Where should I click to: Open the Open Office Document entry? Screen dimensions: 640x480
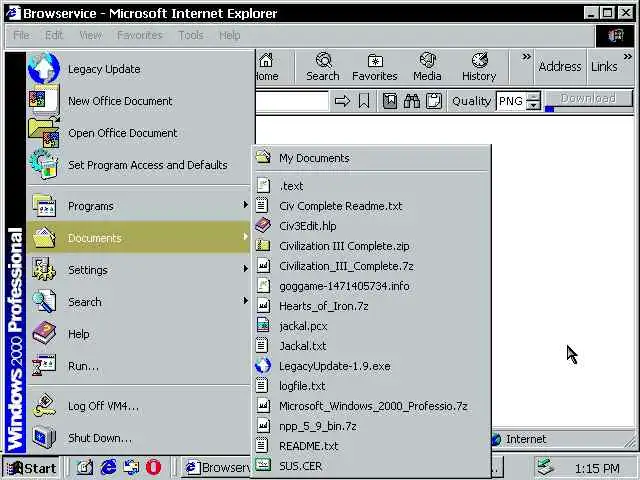point(138,133)
